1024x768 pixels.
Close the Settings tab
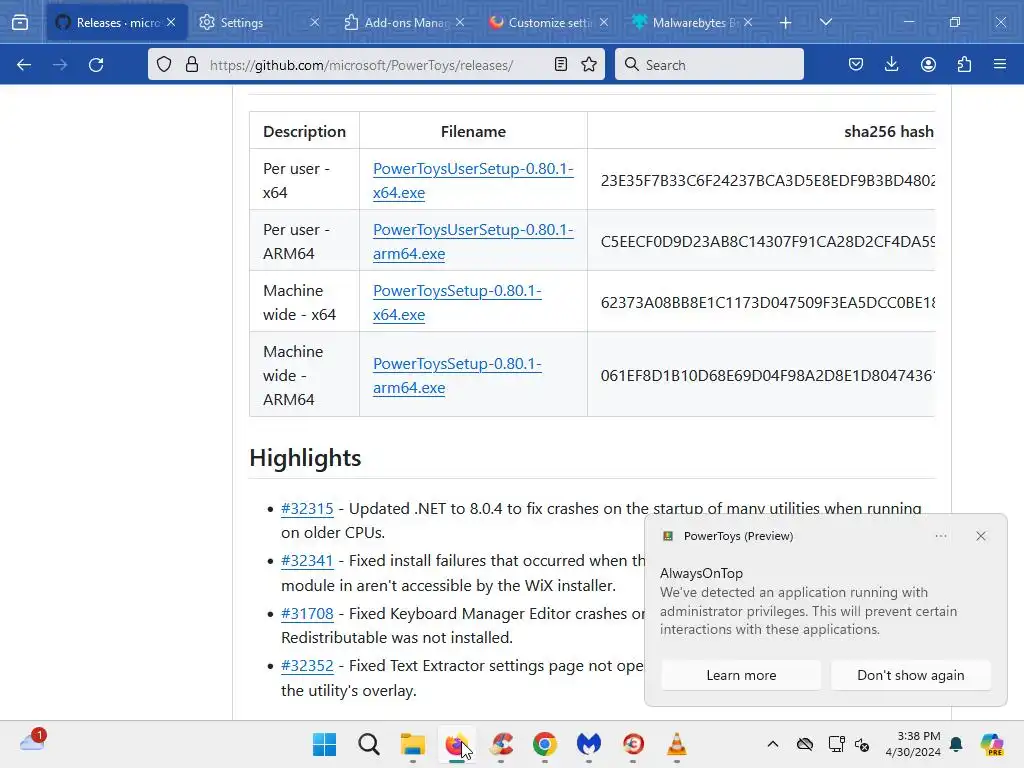tap(315, 22)
